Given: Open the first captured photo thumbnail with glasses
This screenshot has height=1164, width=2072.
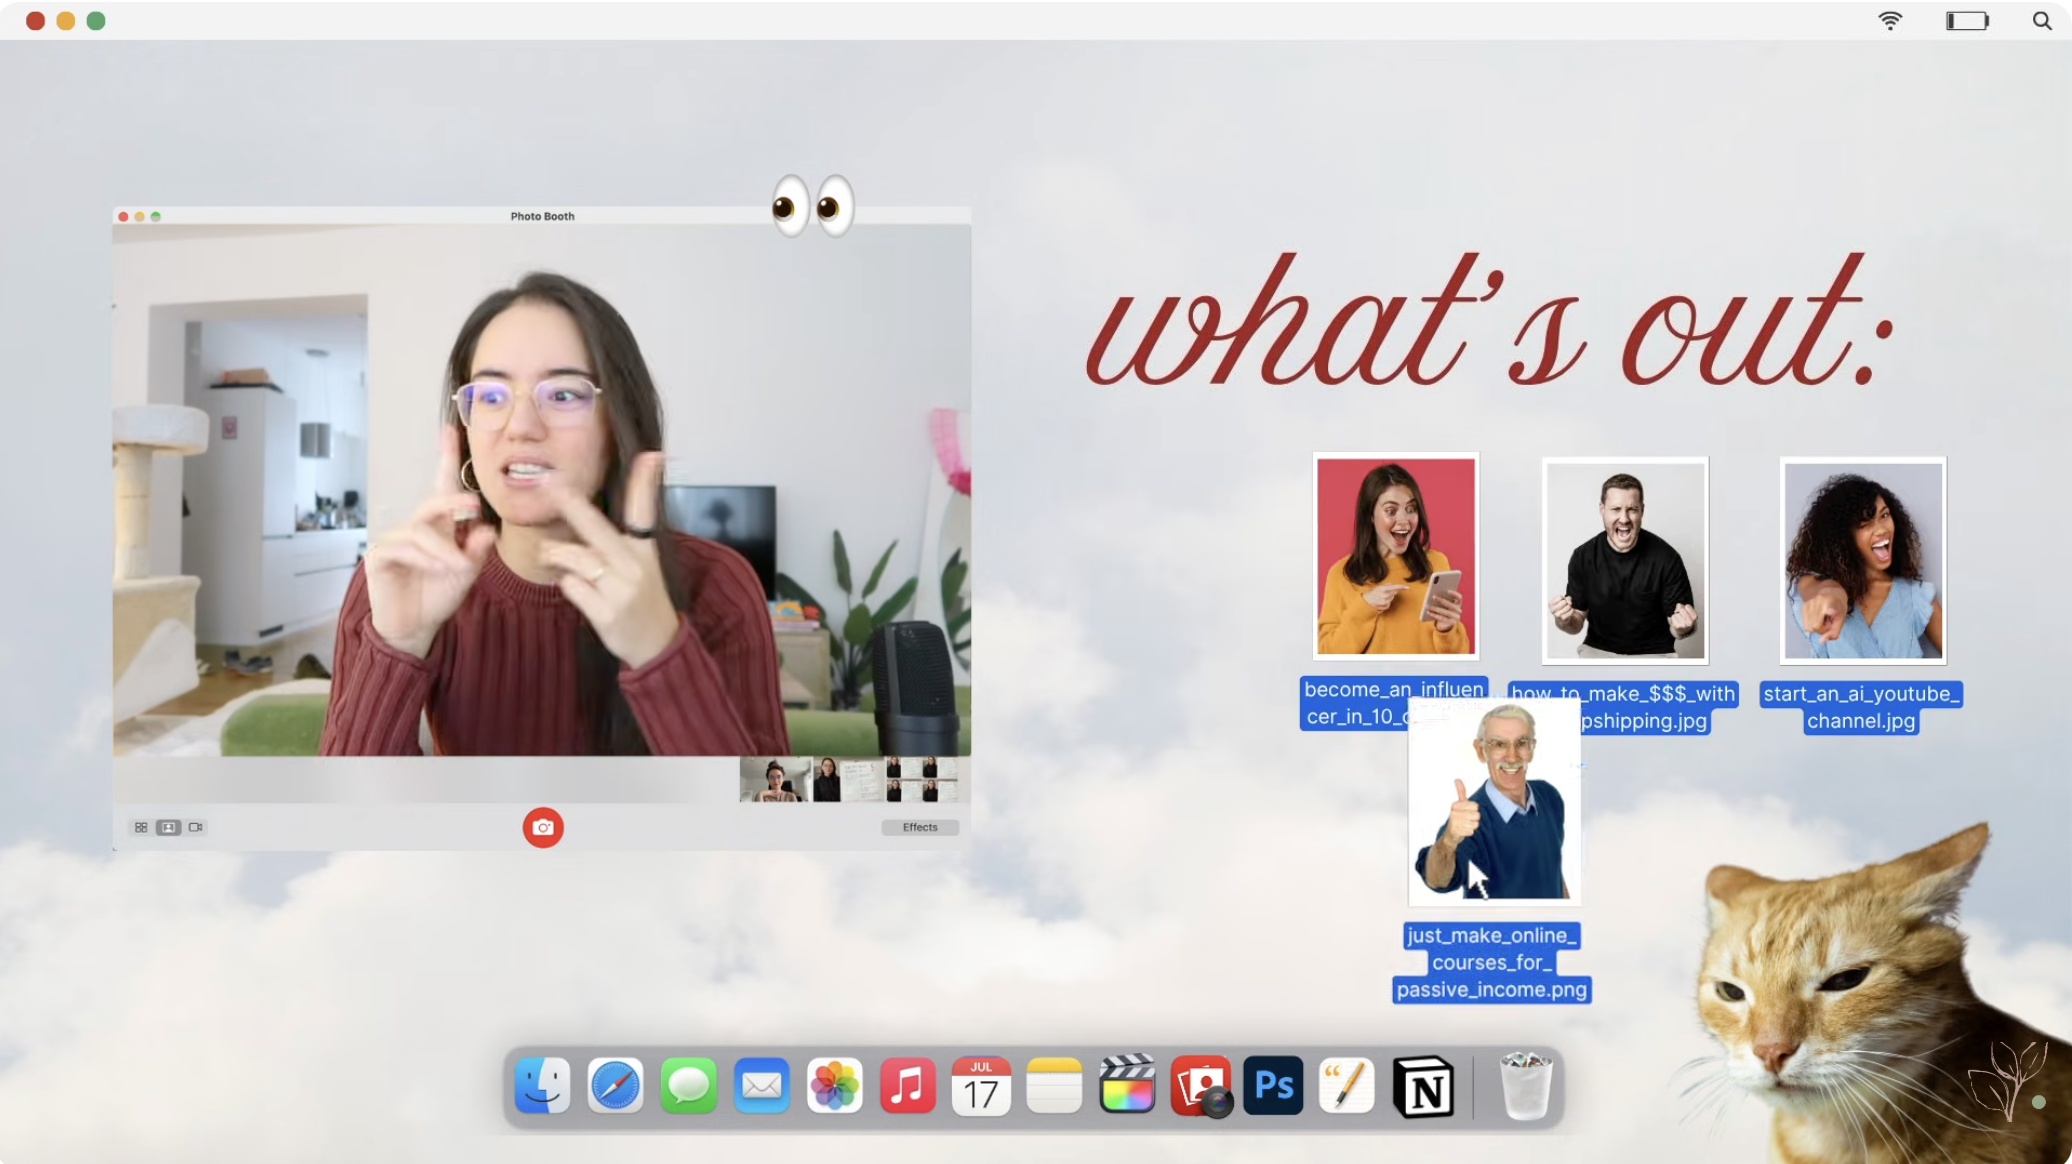Looking at the screenshot, I should coord(775,779).
